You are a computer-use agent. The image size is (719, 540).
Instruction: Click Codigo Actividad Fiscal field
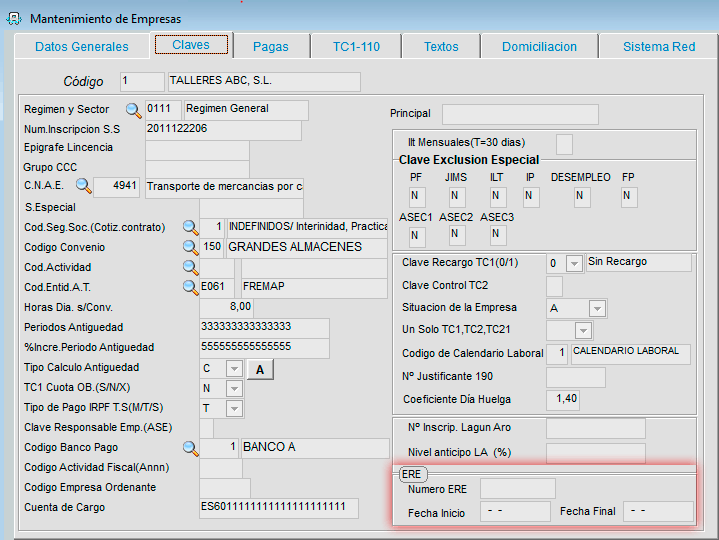[x=221, y=468]
